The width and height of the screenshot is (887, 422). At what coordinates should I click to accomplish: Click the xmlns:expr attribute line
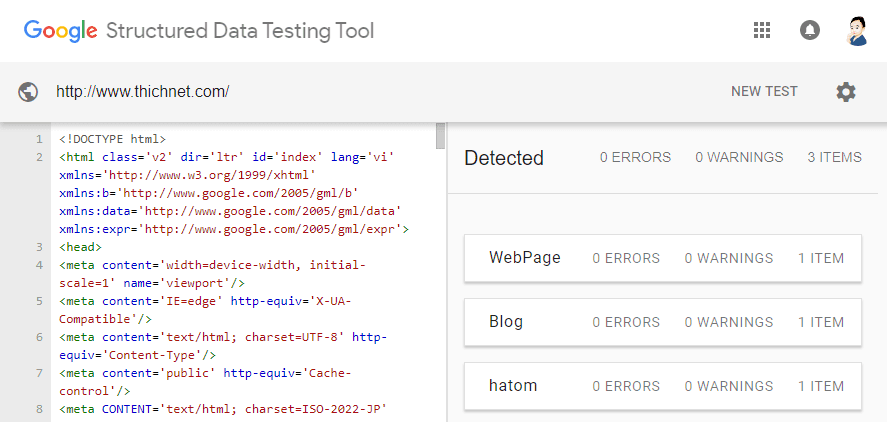pos(234,229)
